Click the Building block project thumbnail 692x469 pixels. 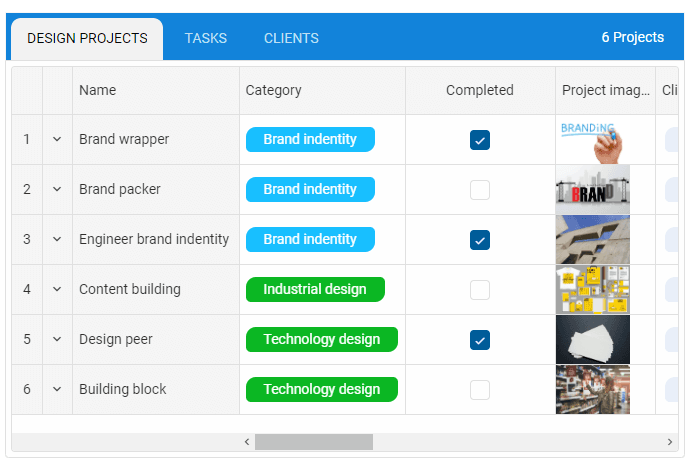(x=592, y=390)
